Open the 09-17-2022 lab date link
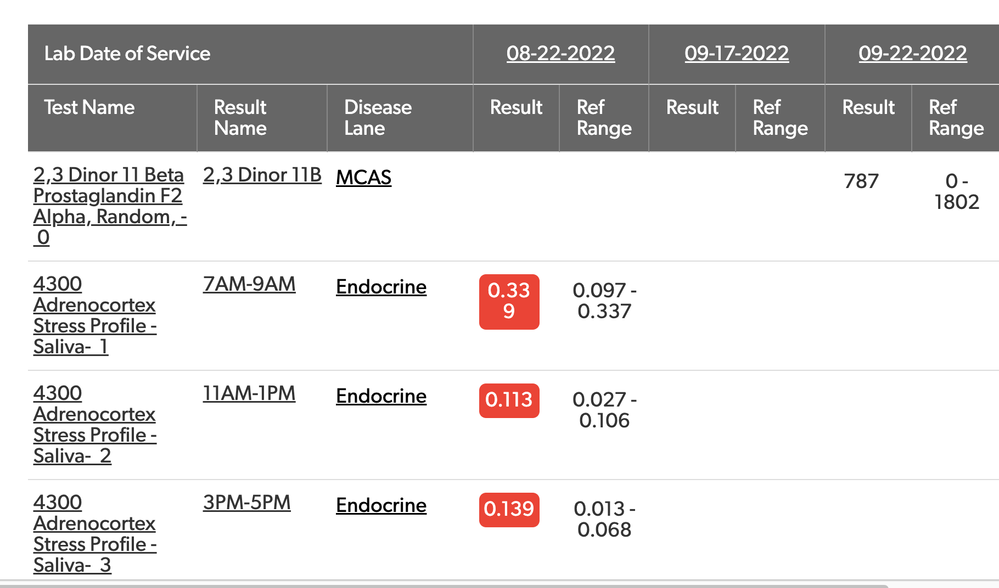This screenshot has height=588, width=999. point(737,54)
